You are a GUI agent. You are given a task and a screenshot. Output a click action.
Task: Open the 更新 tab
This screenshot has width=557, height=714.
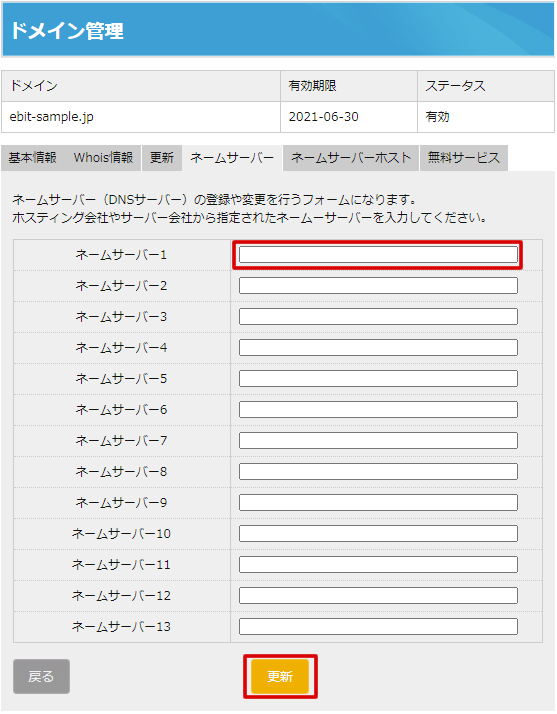click(x=162, y=158)
